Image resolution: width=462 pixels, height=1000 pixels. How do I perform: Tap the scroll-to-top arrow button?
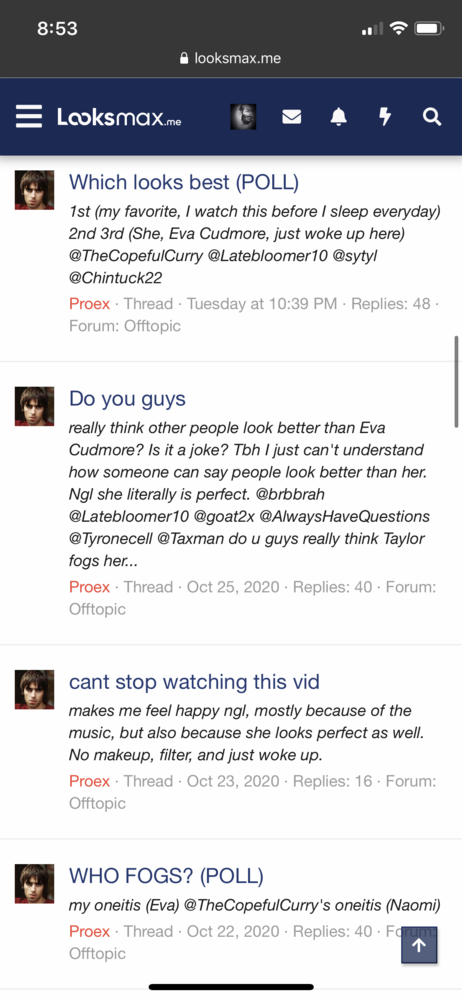[x=419, y=945]
